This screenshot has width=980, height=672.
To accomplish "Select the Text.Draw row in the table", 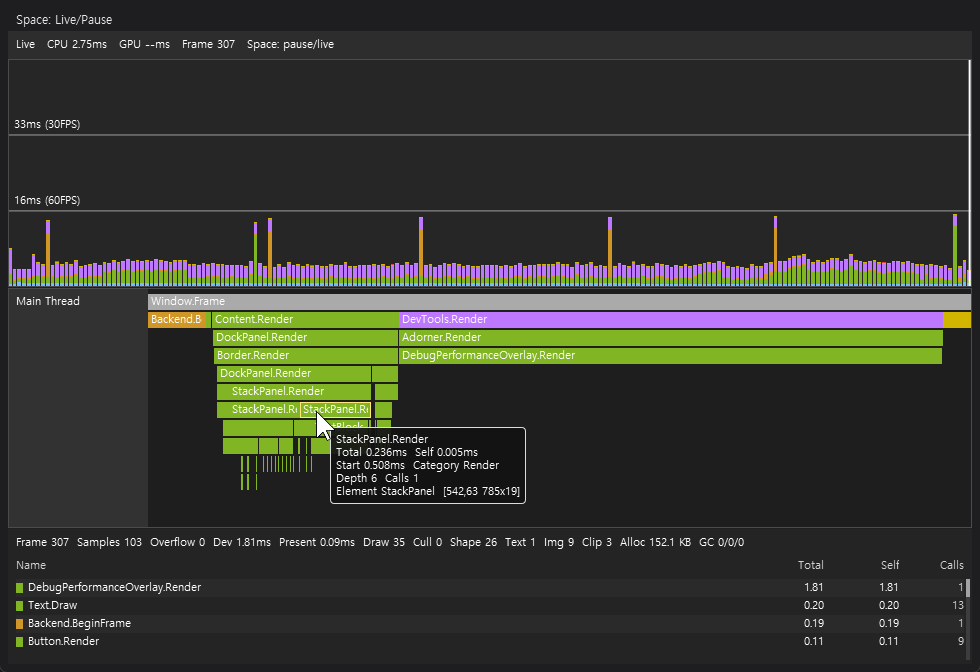I will 489,606.
